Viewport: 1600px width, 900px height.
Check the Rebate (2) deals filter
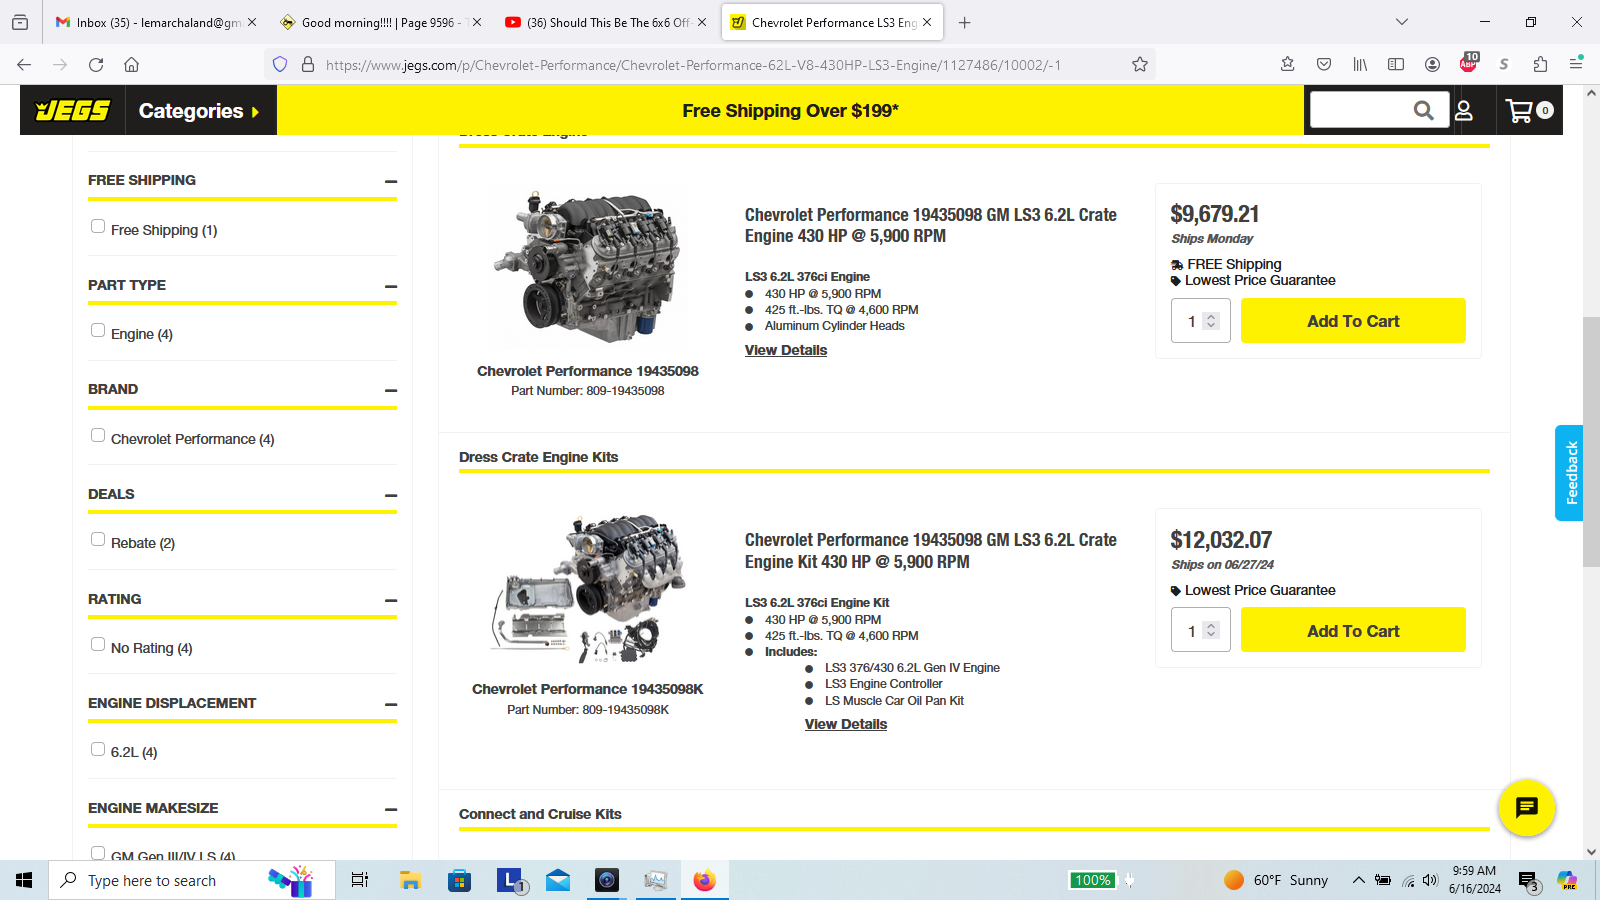point(98,539)
